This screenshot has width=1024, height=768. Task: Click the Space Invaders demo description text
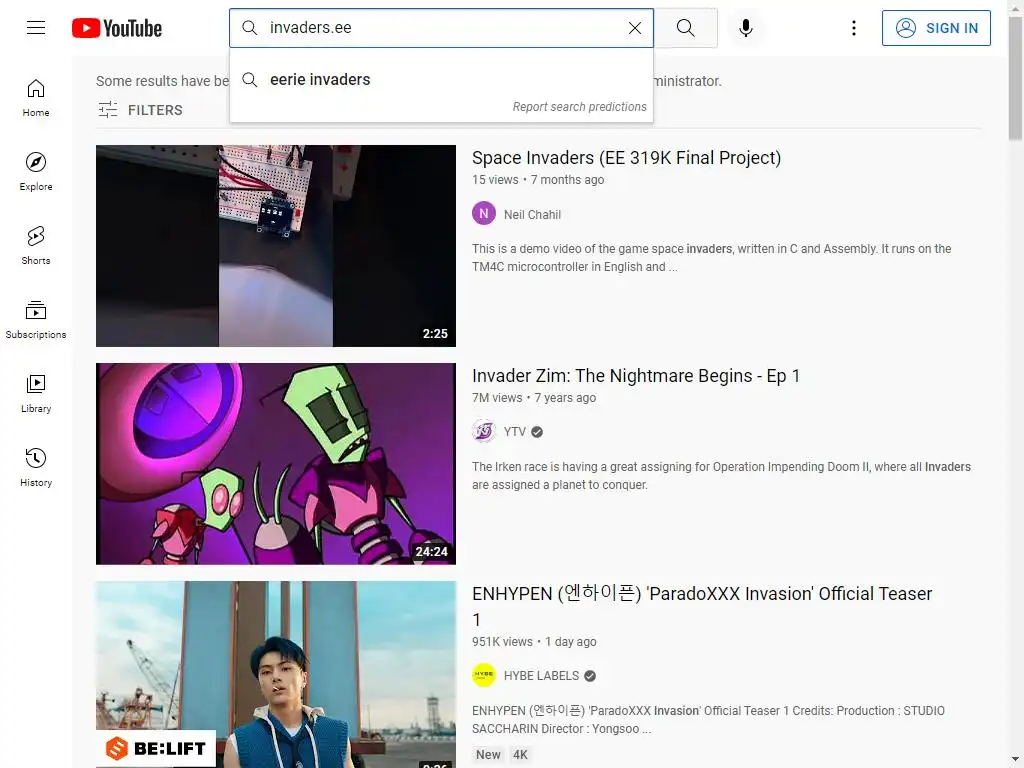click(x=712, y=258)
